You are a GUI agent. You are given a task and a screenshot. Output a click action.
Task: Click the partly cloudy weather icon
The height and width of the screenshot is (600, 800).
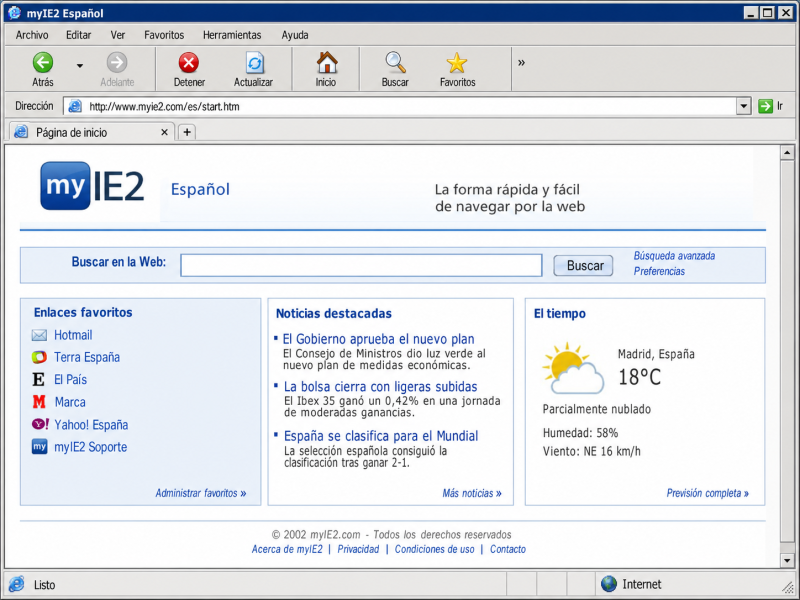pos(573,368)
